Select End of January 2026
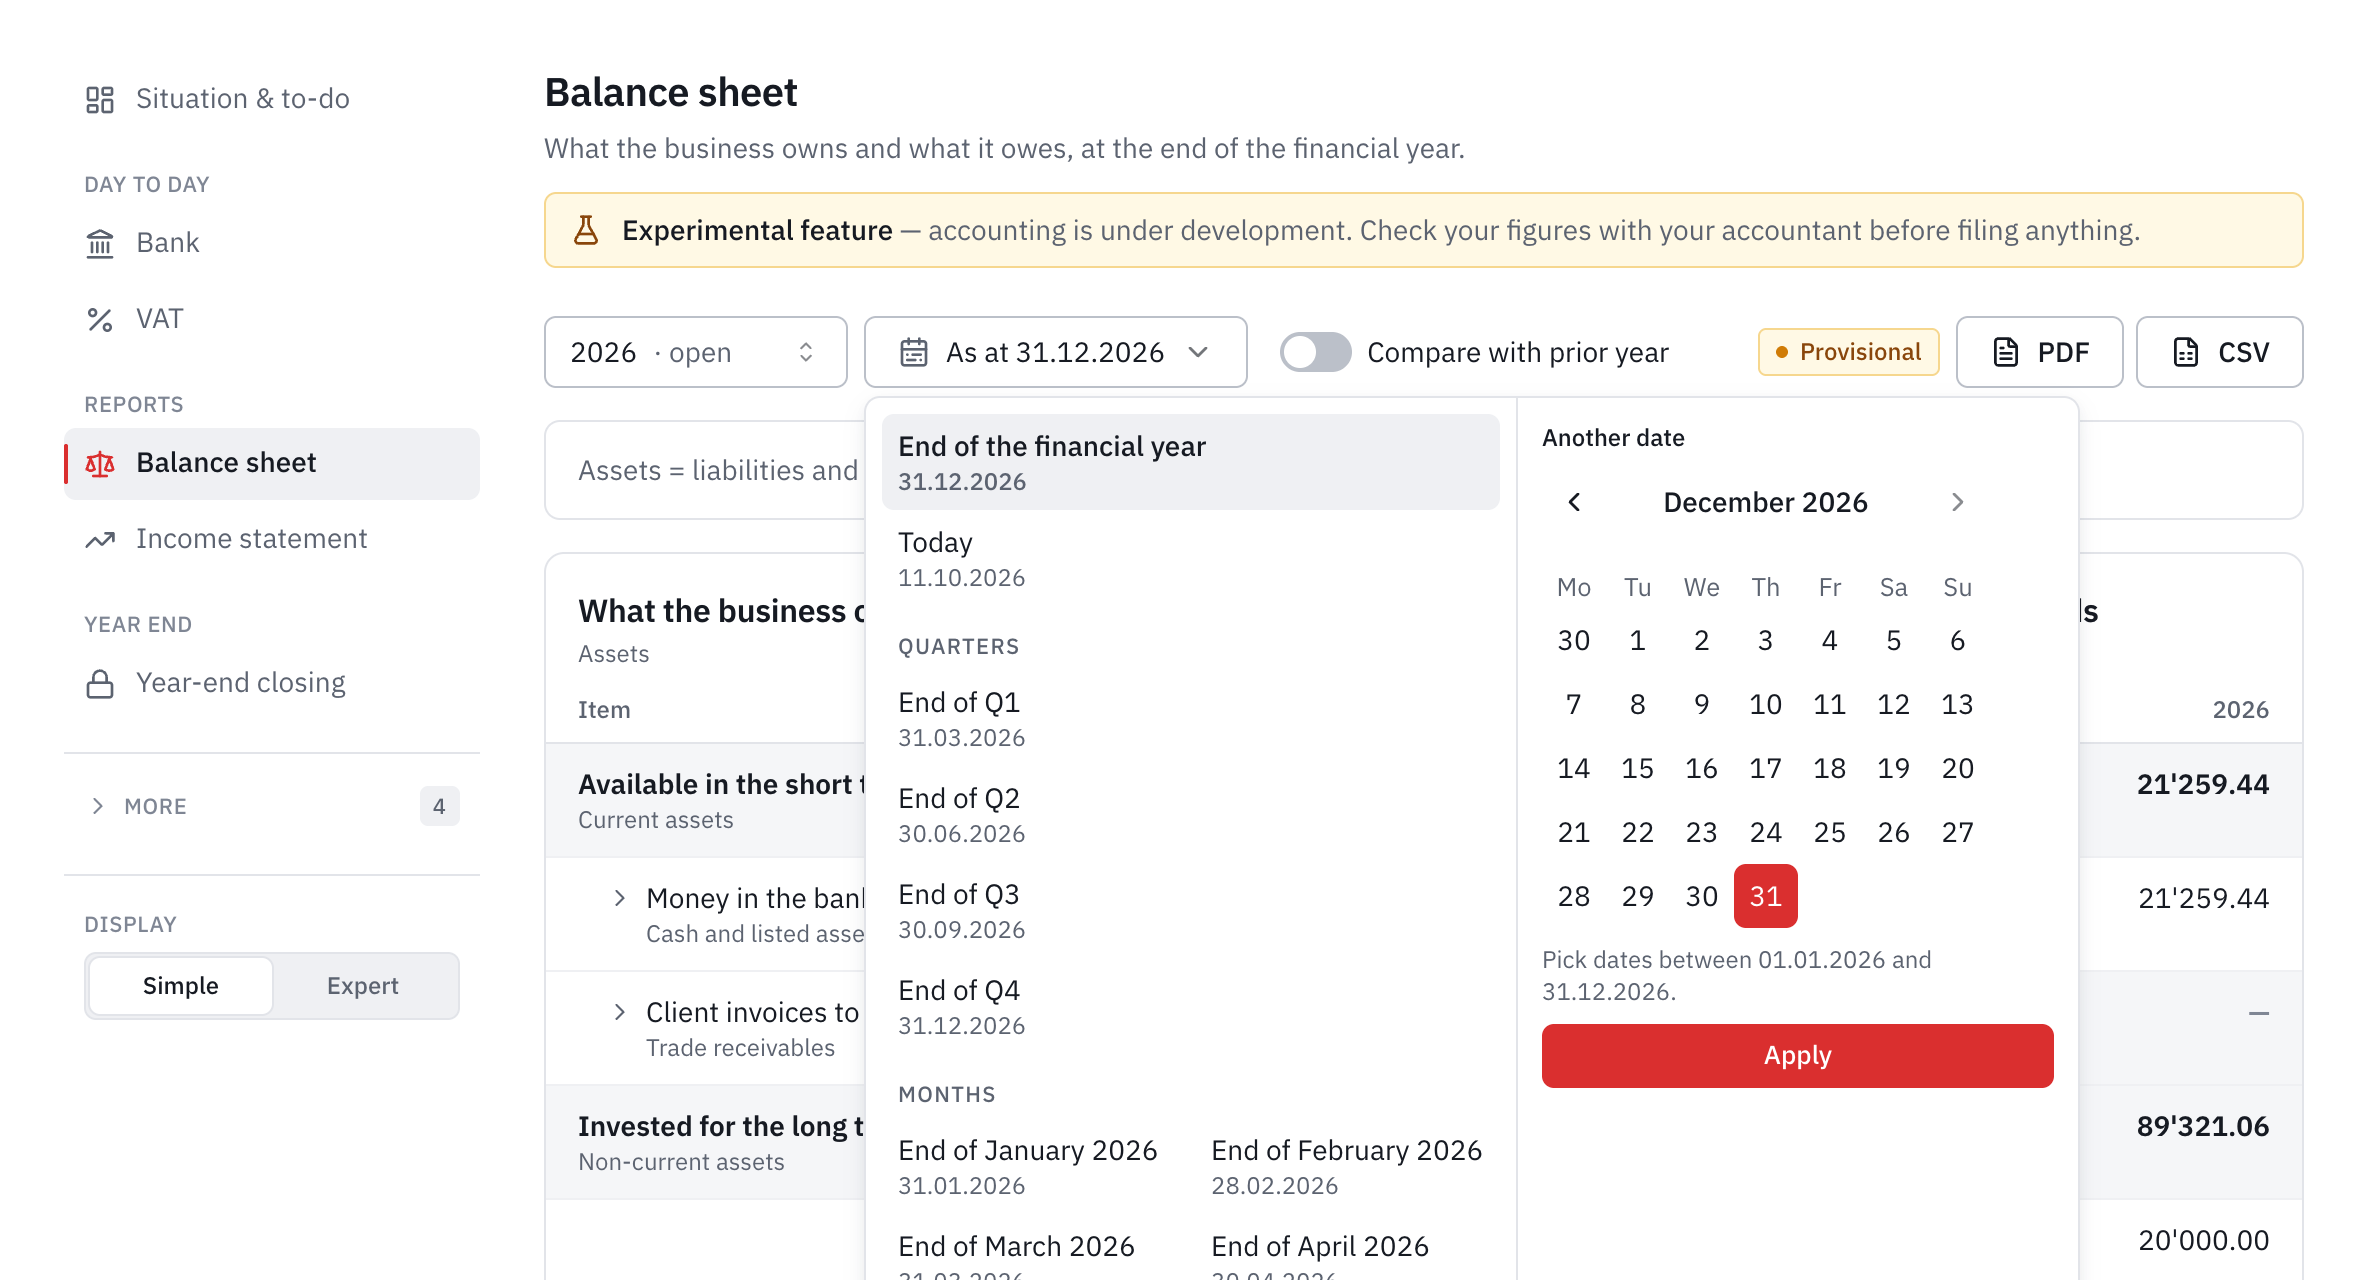This screenshot has height=1280, width=2368. pos(1035,1166)
